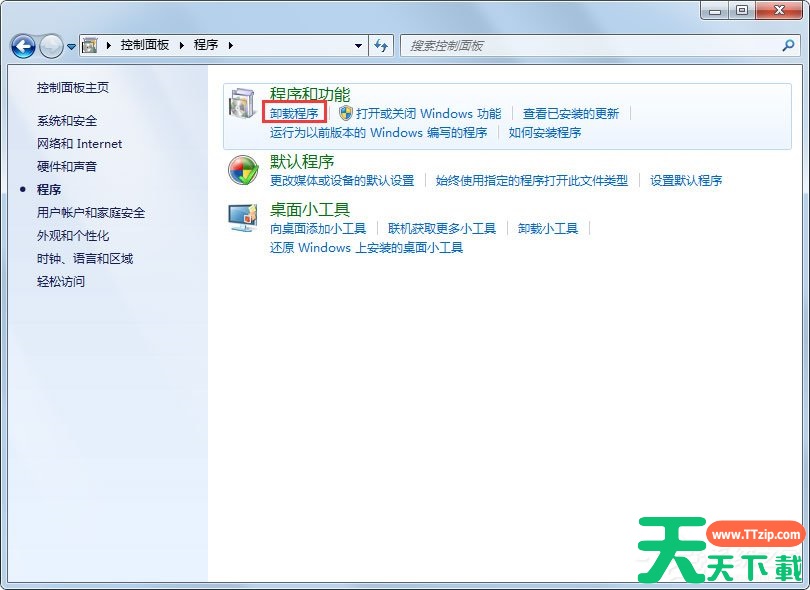810x590 pixels.
Task: Open 卸载小工具 link
Action: coord(548,228)
